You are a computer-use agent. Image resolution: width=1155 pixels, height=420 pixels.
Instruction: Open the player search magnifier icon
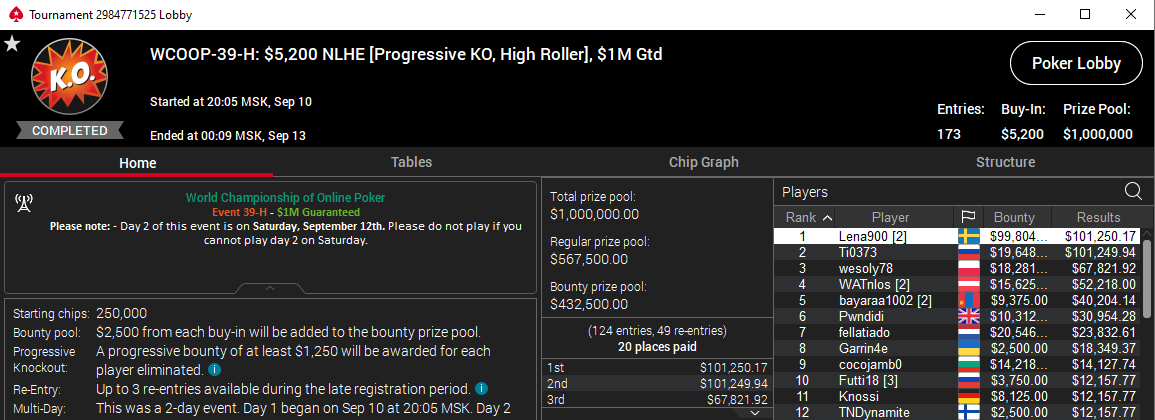pos(1133,192)
